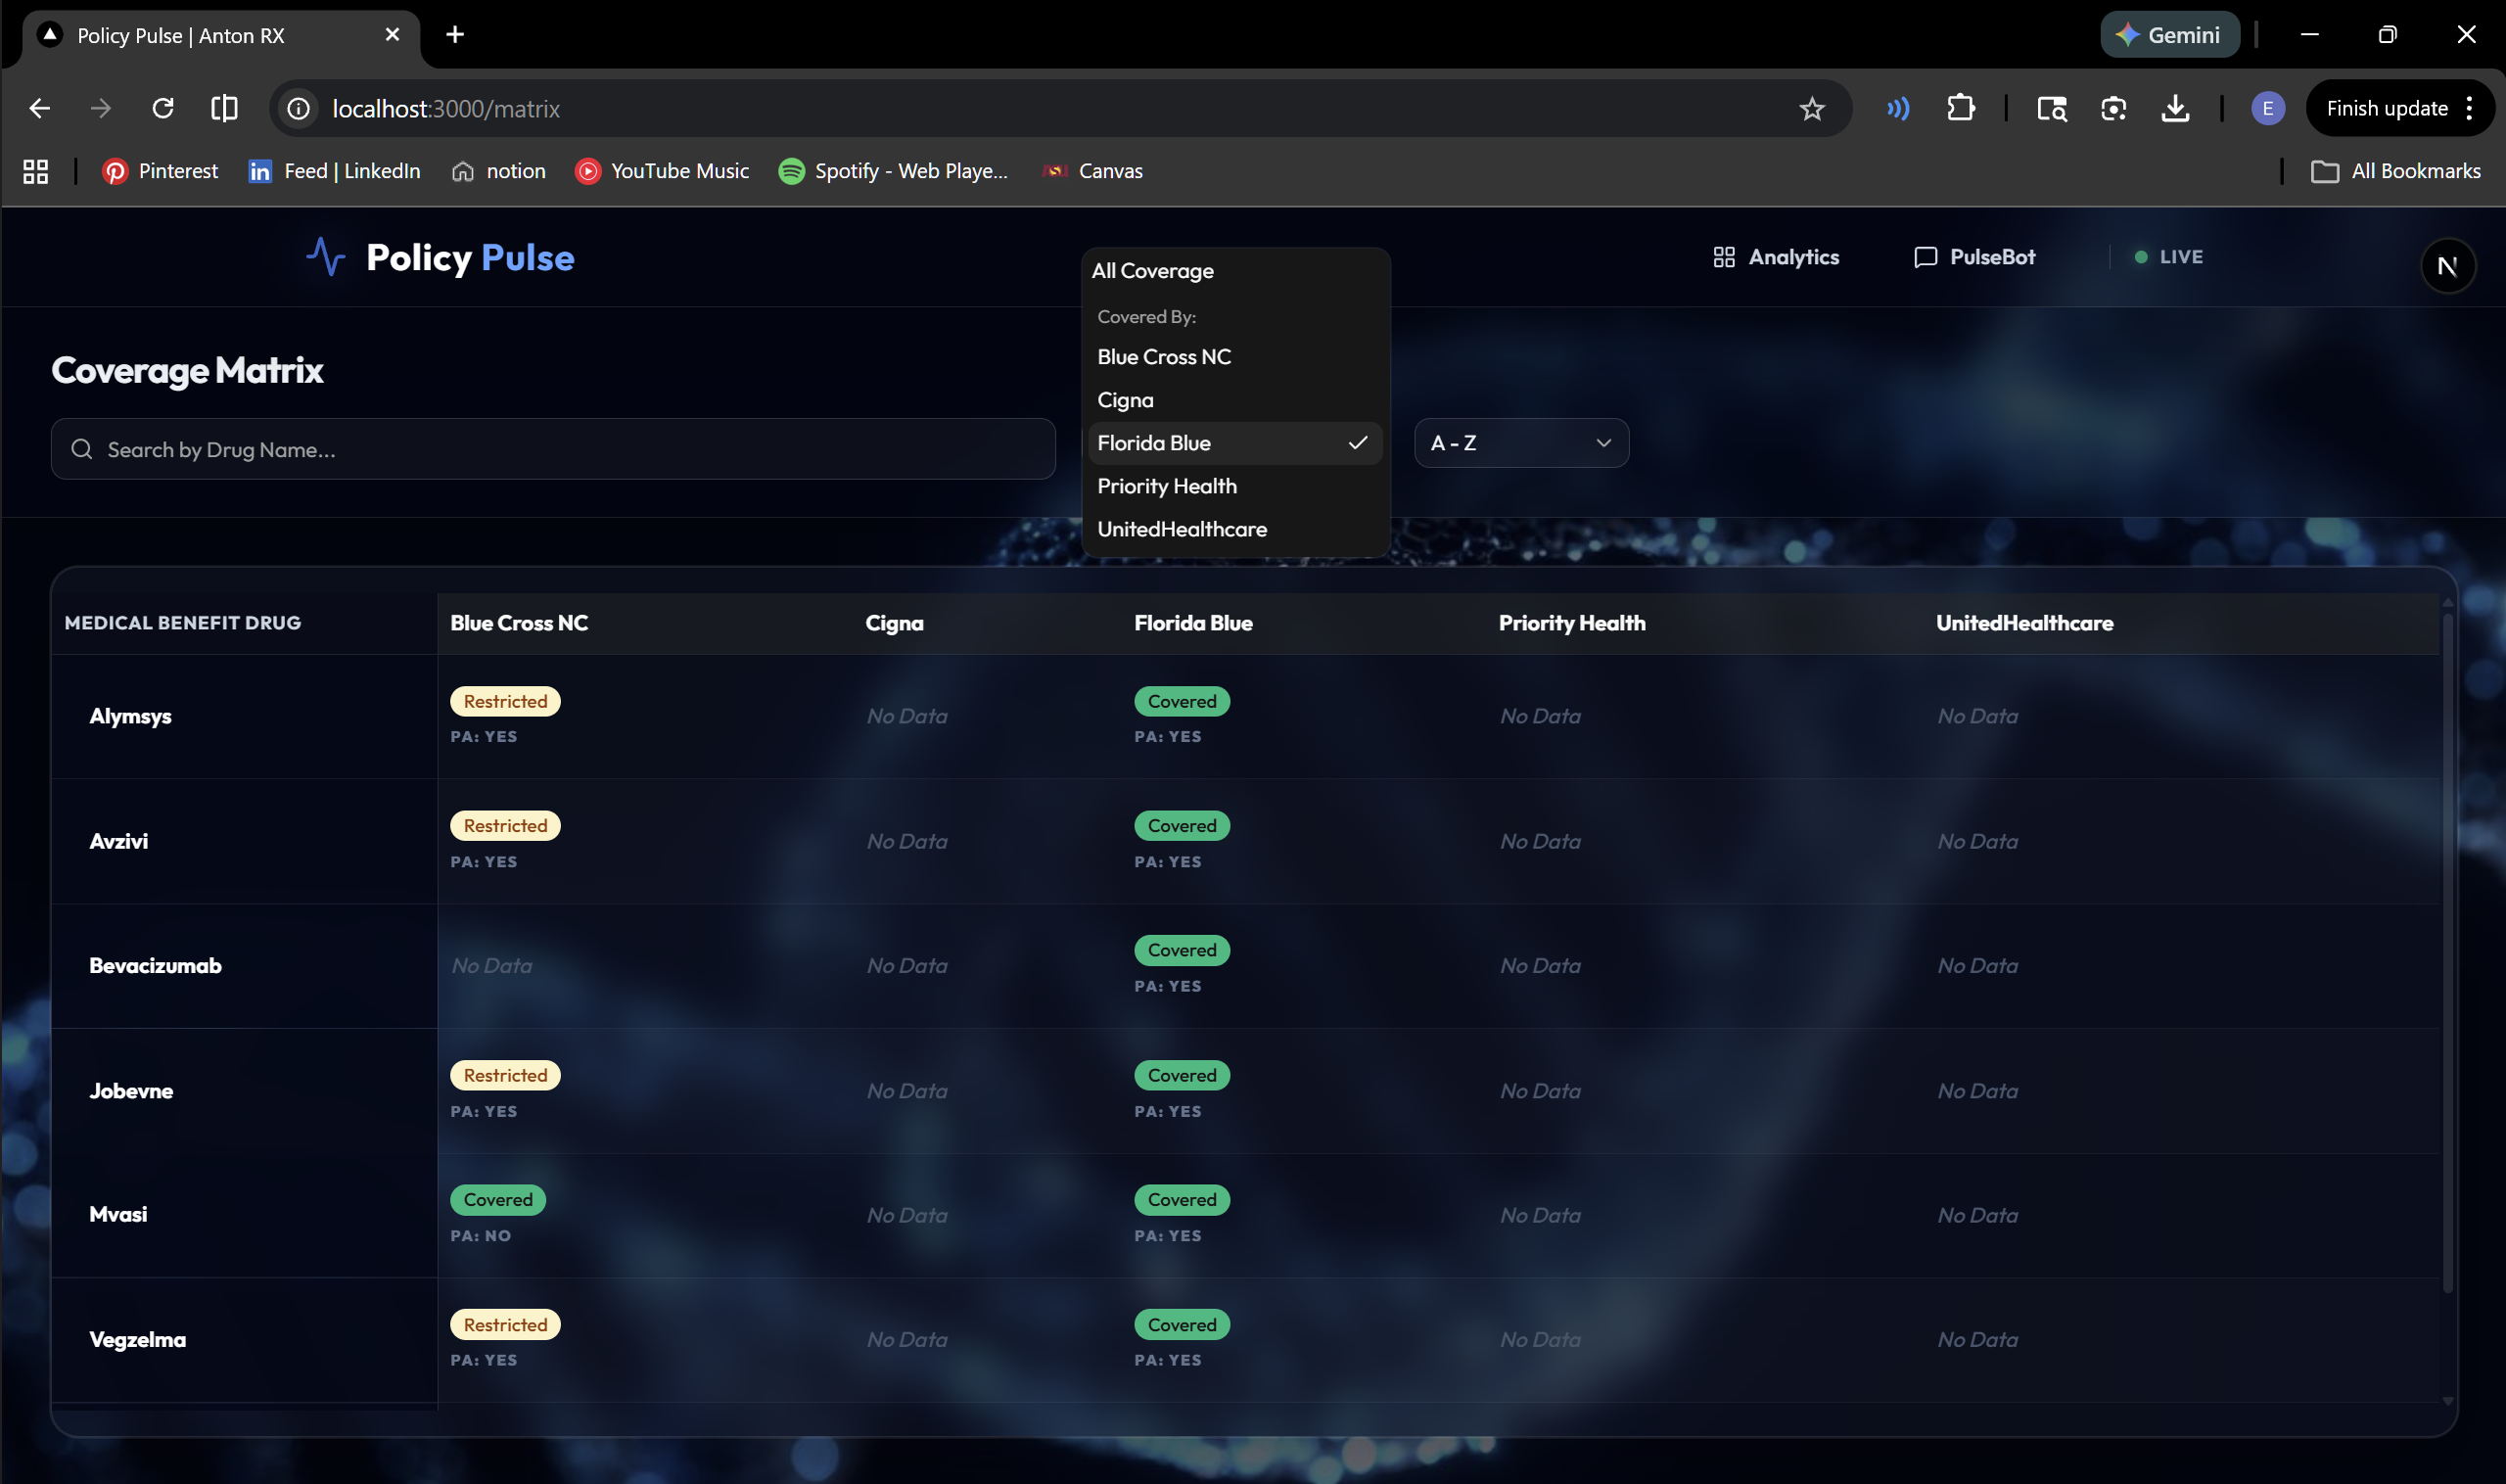This screenshot has height=1484, width=2506.
Task: Bookmark this page with star icon
Action: [x=1811, y=109]
